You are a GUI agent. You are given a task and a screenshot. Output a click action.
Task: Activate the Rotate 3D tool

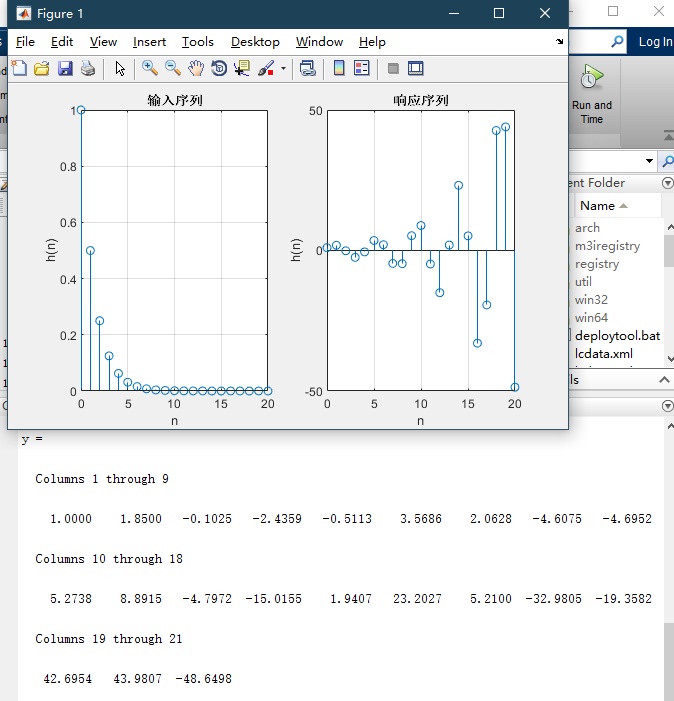click(x=219, y=68)
